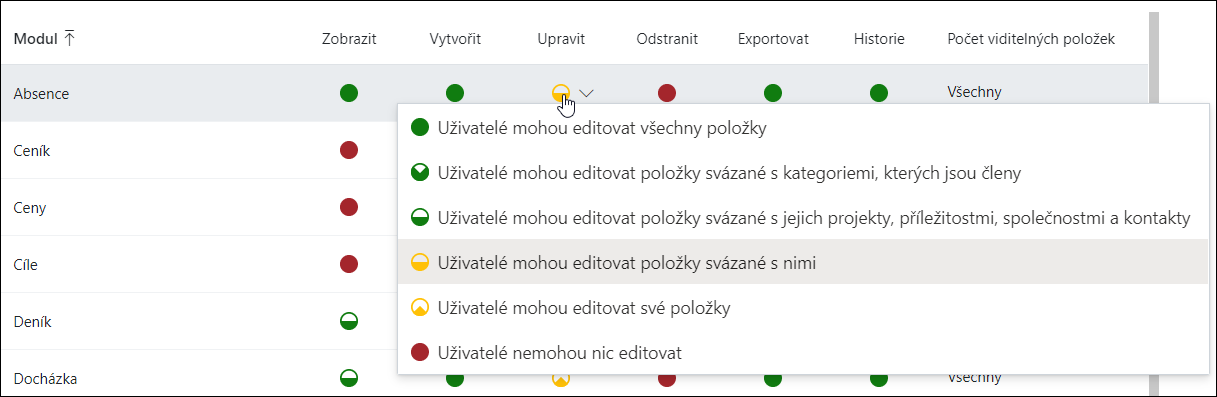Click the half-green Zobrazit circle for Docházka

349,378
